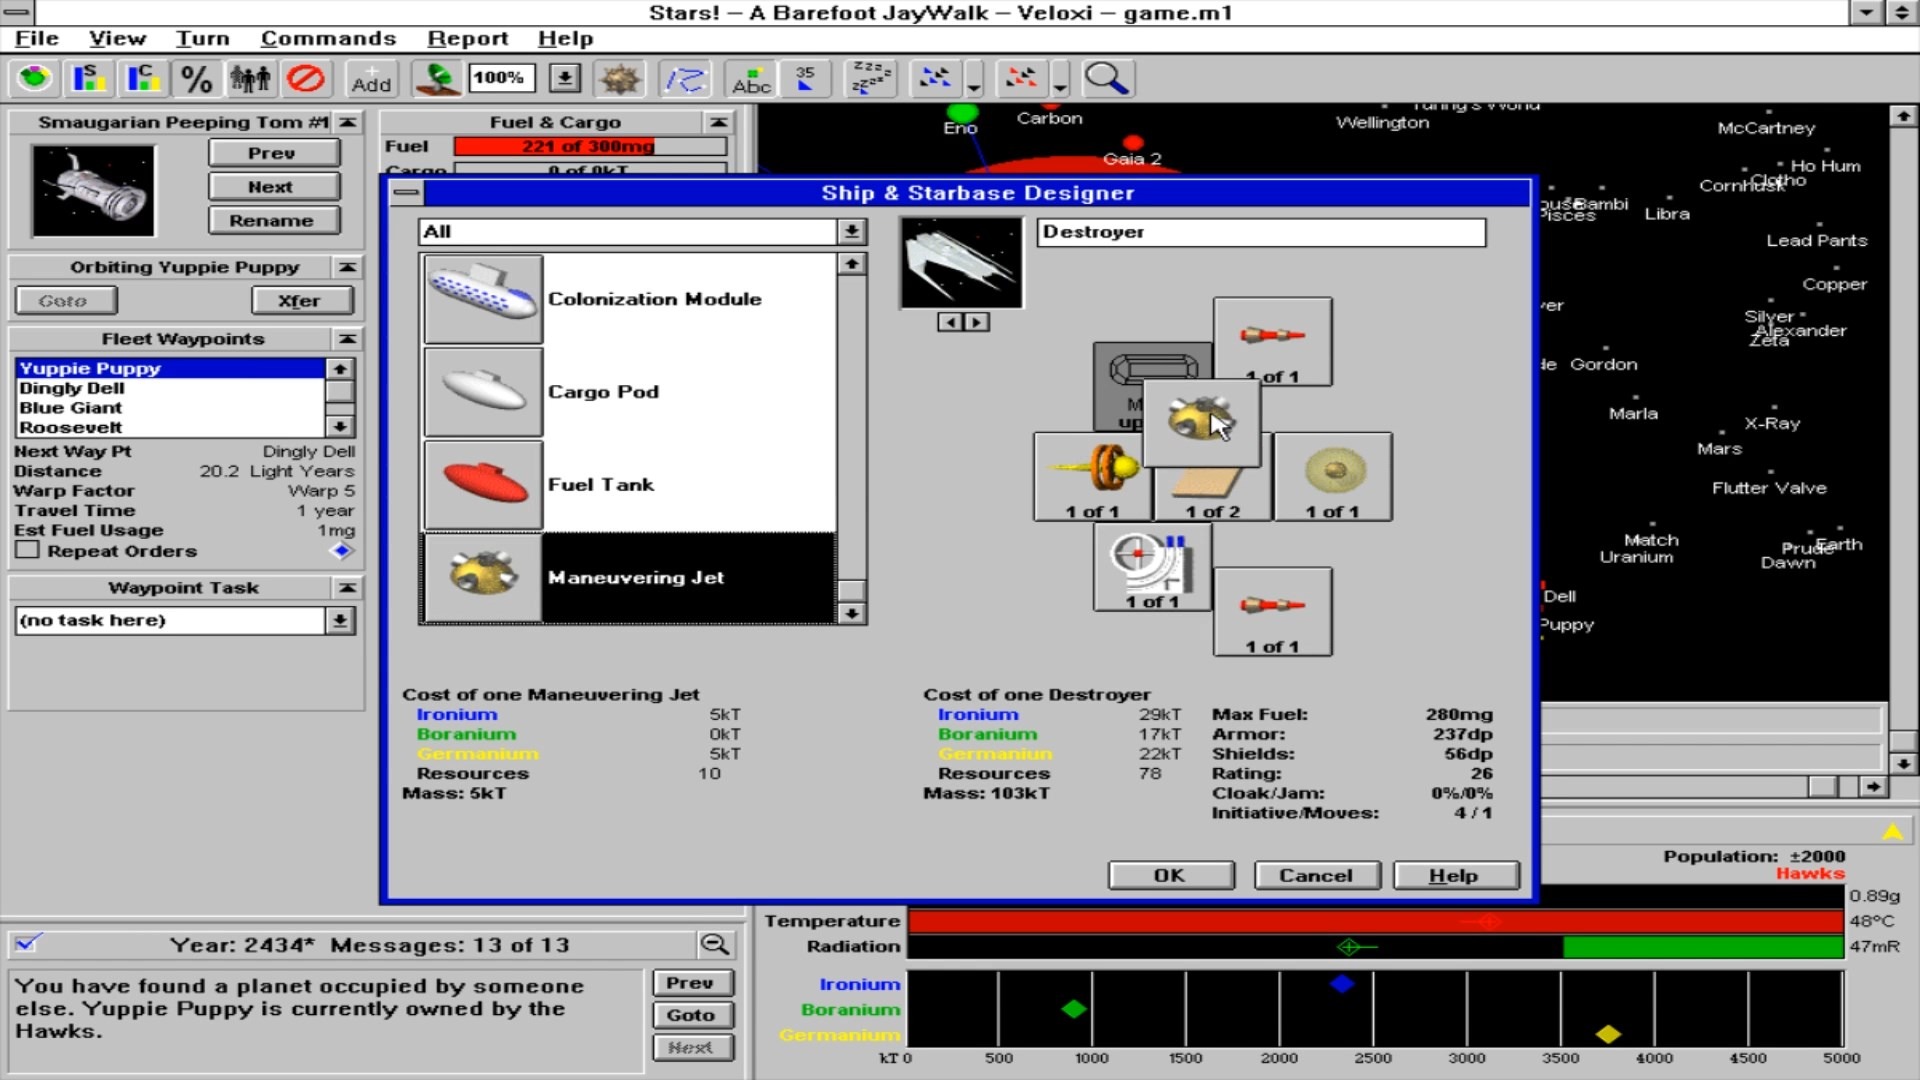Viewport: 1920px width, 1080px height.
Task: Select Cargo Pod in component list
Action: [630, 392]
